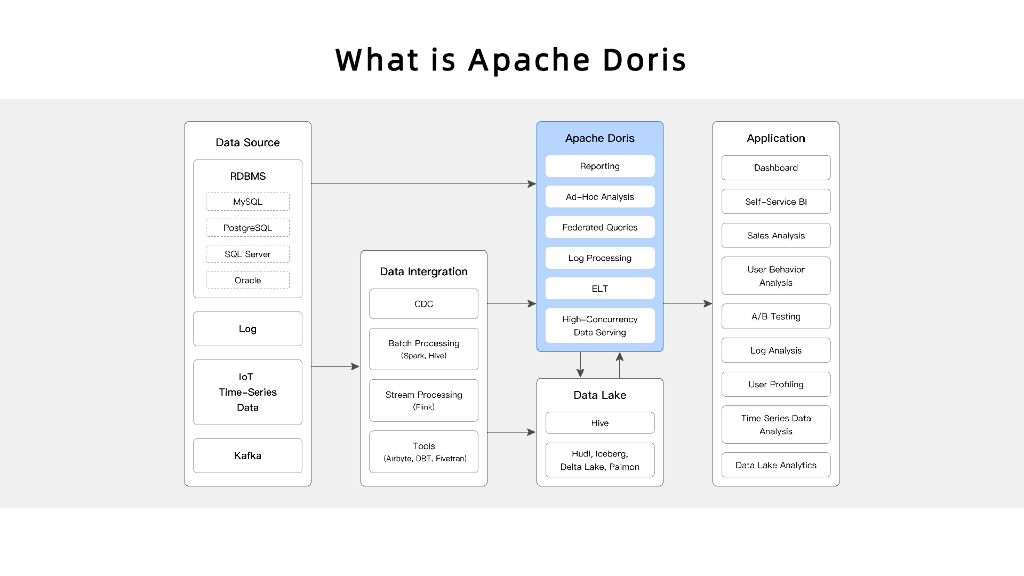Select the Hudi, Iceberg, Delta Lake, Paimon item

coord(599,460)
